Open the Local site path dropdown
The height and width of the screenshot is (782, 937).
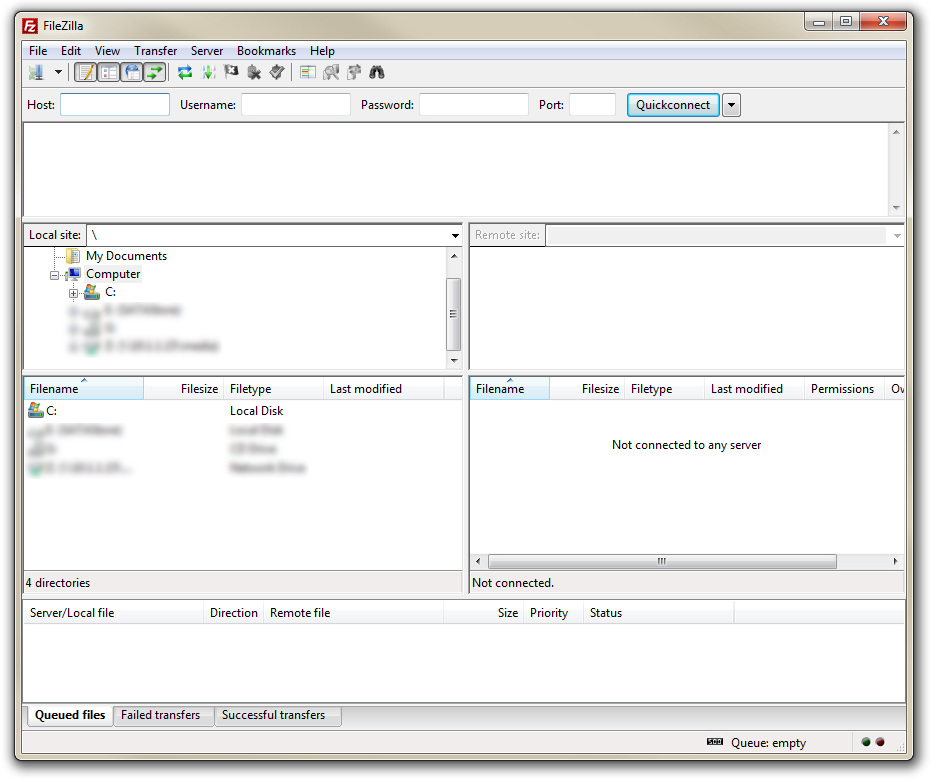pyautogui.click(x=455, y=234)
